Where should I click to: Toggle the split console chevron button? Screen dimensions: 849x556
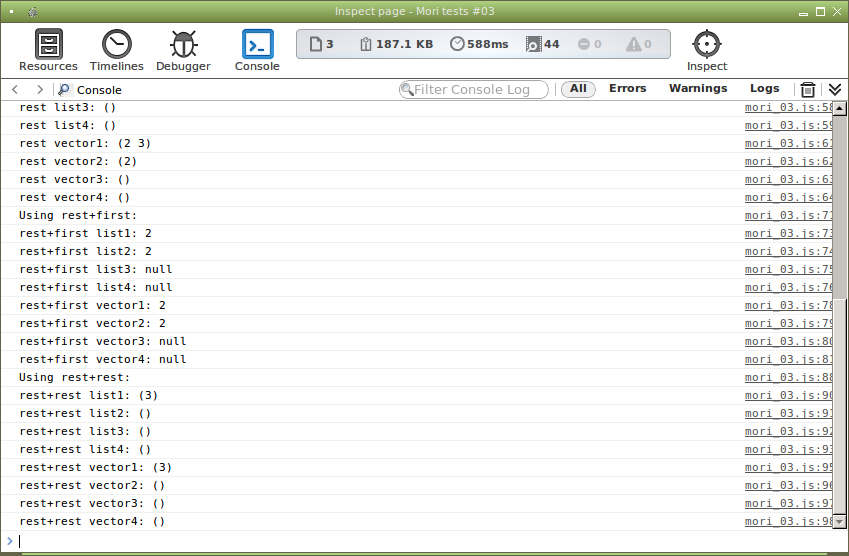pos(835,89)
